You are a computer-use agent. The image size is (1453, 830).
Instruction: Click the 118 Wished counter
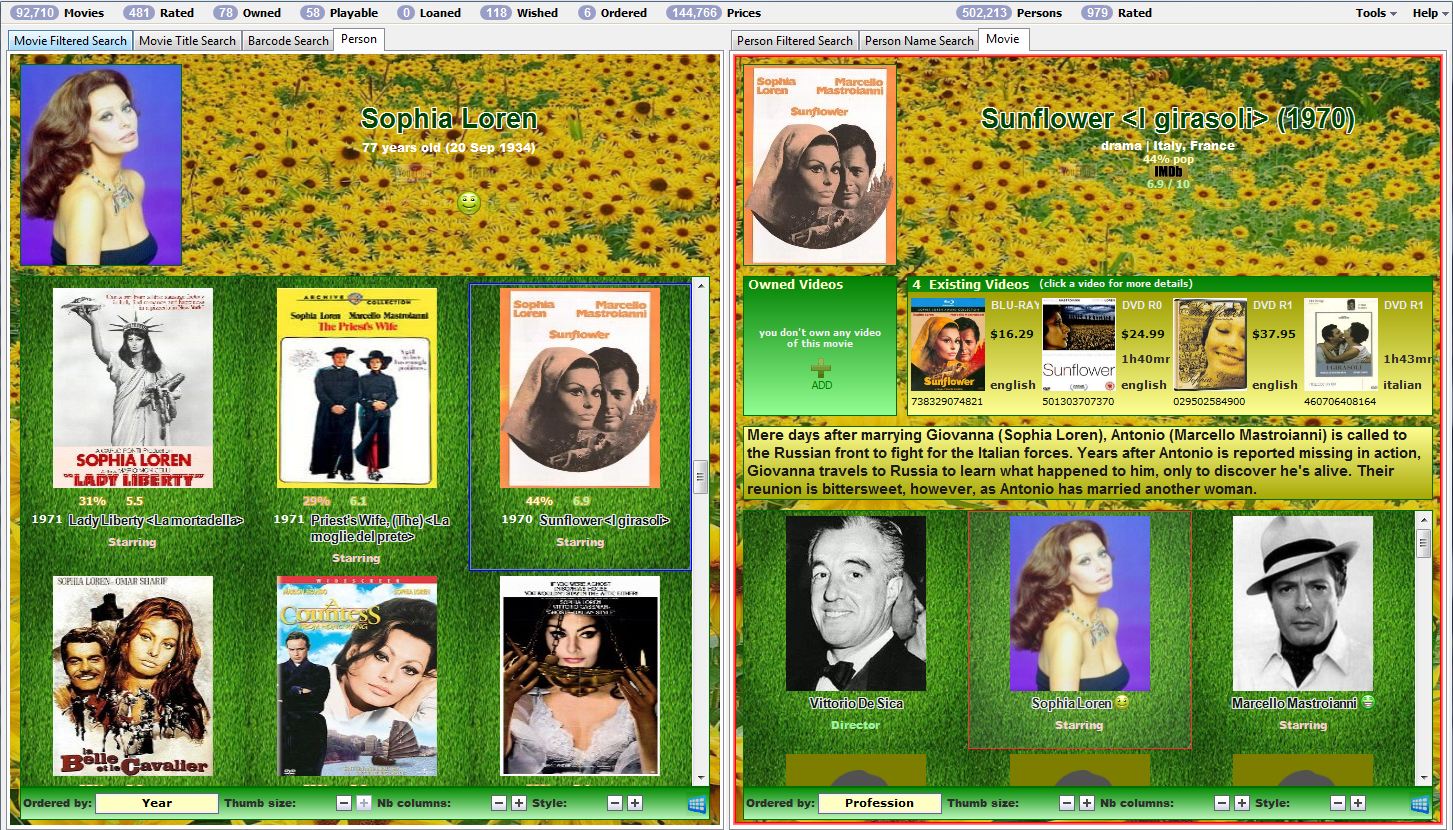click(519, 13)
